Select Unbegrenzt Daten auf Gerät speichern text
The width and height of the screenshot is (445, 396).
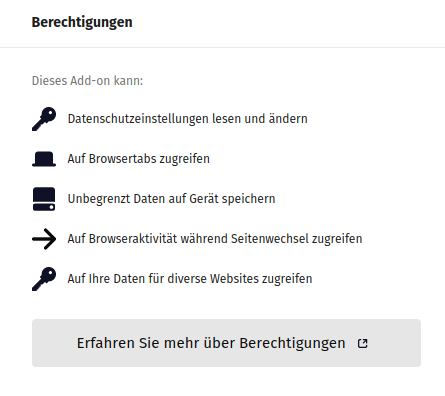coord(171,199)
